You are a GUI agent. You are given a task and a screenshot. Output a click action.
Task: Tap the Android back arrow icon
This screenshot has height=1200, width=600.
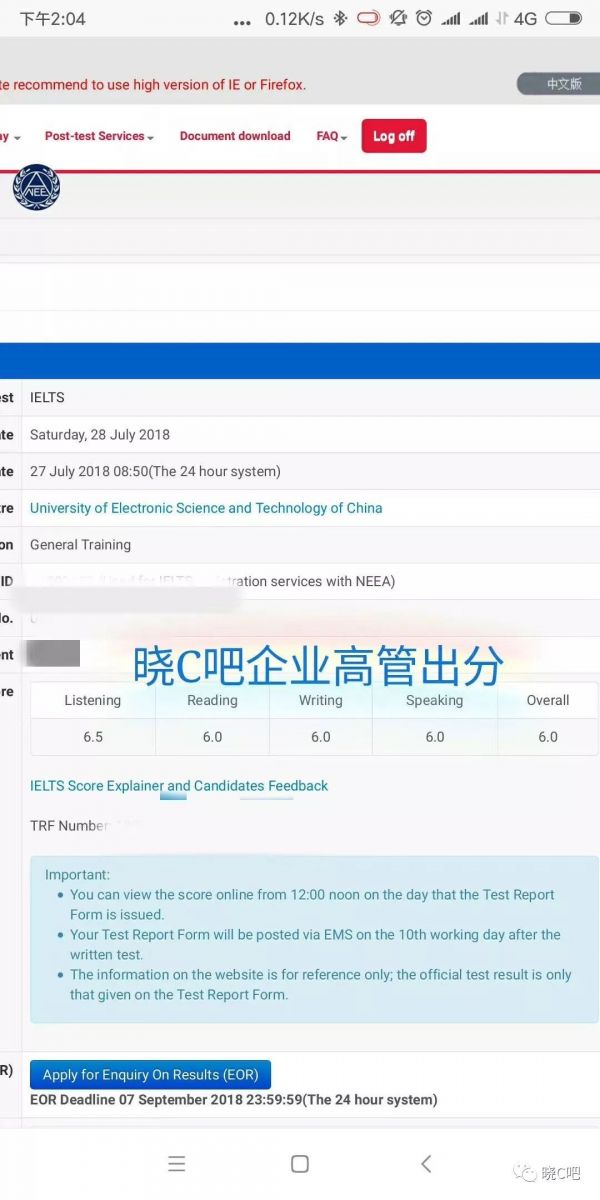click(426, 1163)
